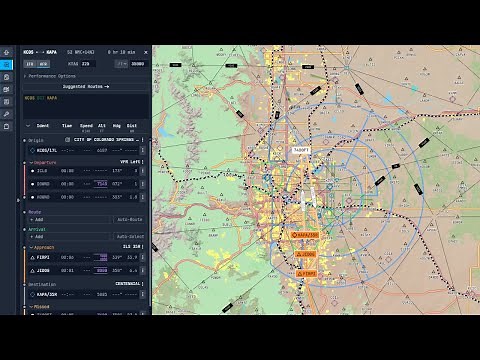This screenshot has width=480, height=360.
Task: Click the Speed column header
Action: click(x=86, y=126)
